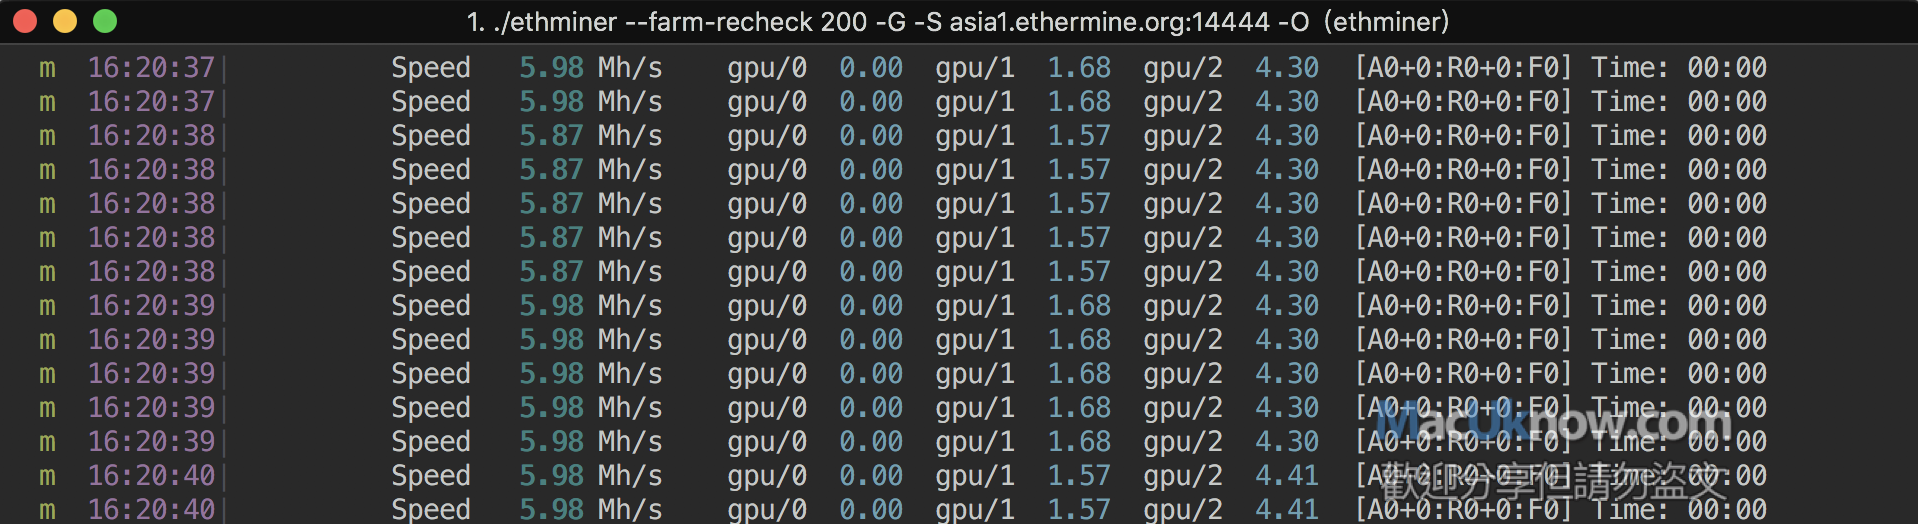Click the 16:20:37 timestamp in the top row

(151, 68)
